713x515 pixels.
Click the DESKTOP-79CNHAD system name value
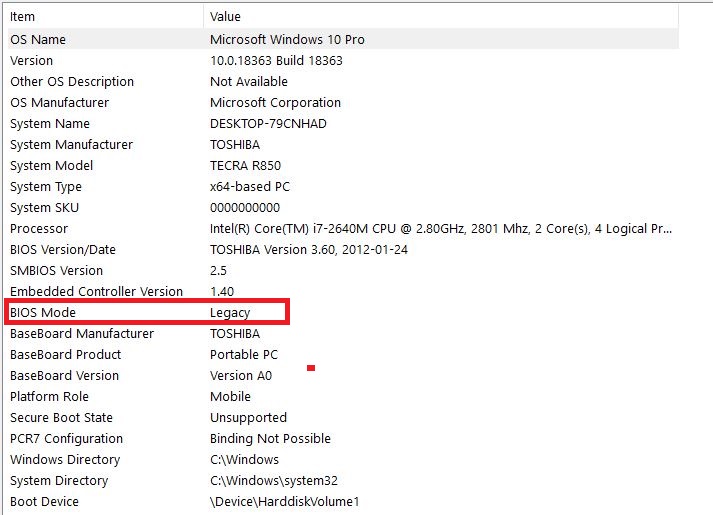(x=268, y=124)
